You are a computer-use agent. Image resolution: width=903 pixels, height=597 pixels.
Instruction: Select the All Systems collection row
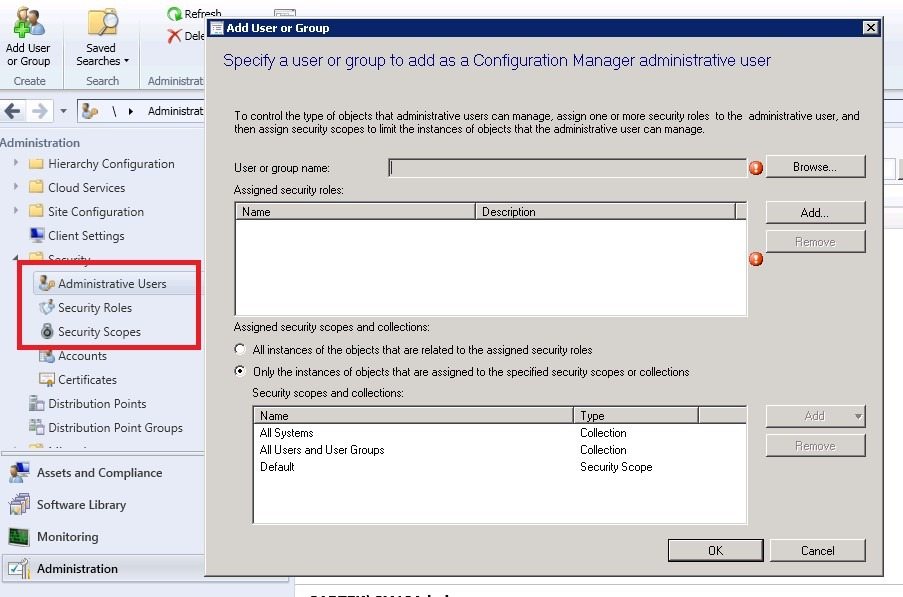coord(500,433)
